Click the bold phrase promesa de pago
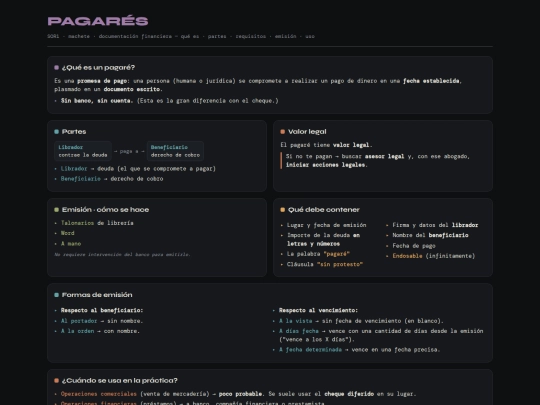 coord(102,81)
